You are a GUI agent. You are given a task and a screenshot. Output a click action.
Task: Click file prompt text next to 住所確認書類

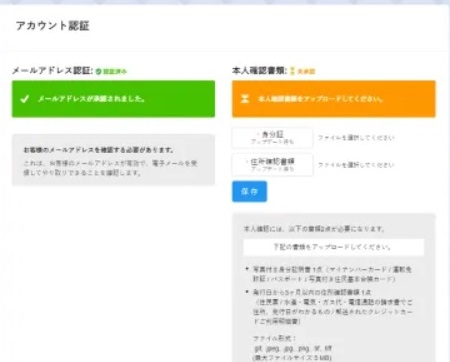pos(356,165)
